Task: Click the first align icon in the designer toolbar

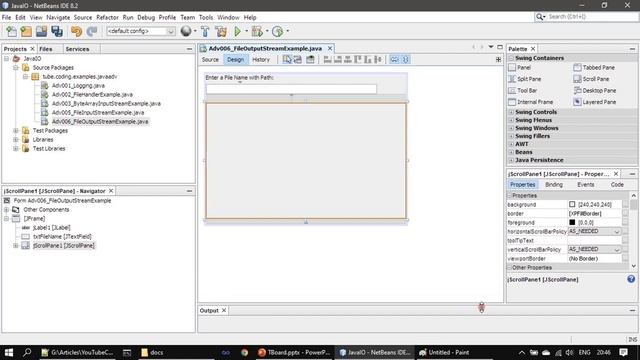Action: (327, 60)
